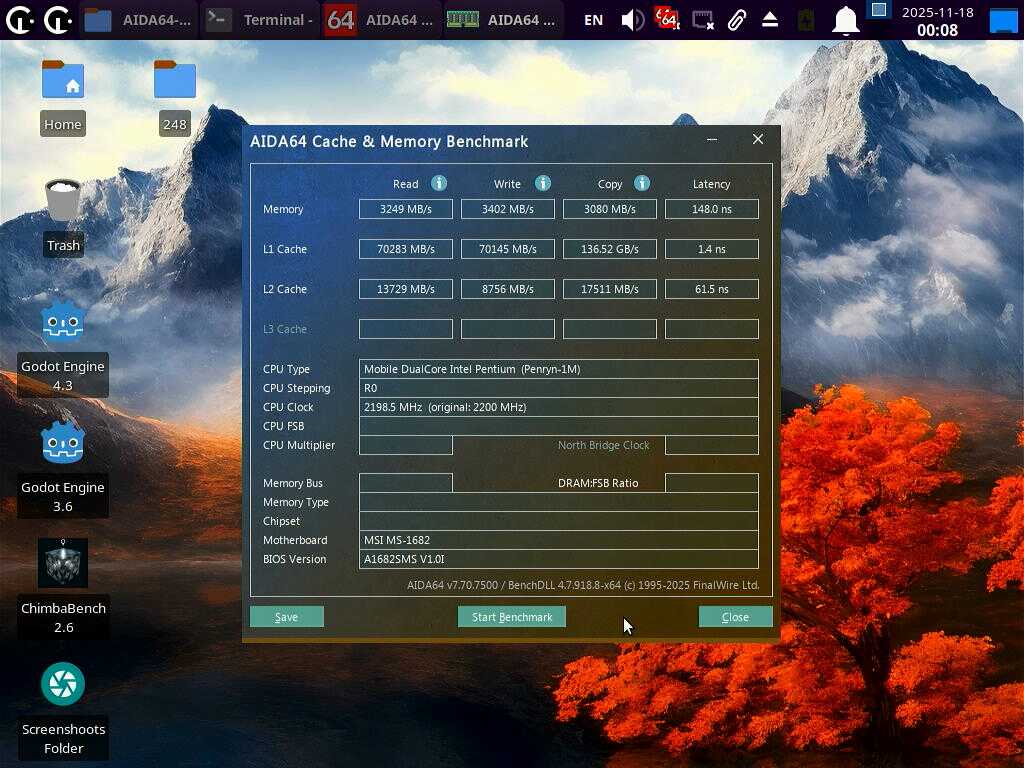Viewport: 1024px width, 768px height.
Task: Click the CPU Type field Mobile DualCore Intel Pentium
Action: (558, 369)
